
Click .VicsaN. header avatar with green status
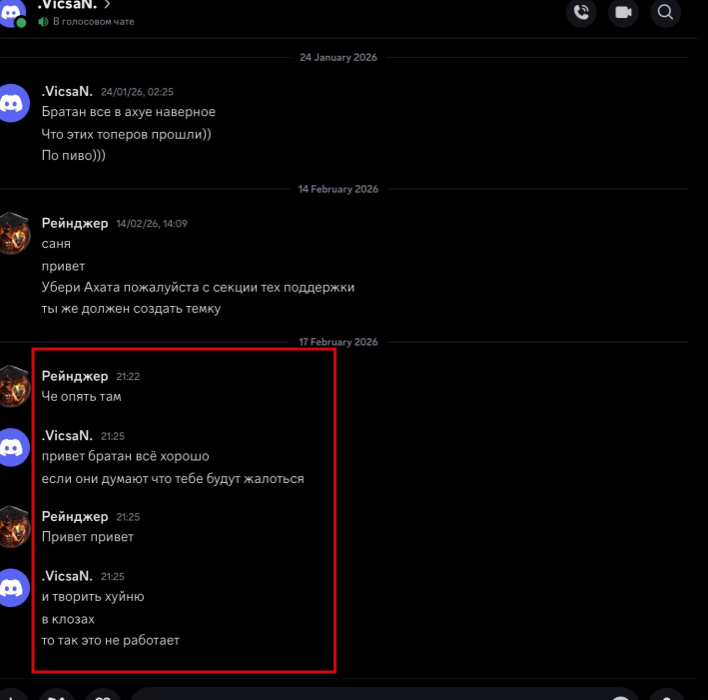coord(12,13)
